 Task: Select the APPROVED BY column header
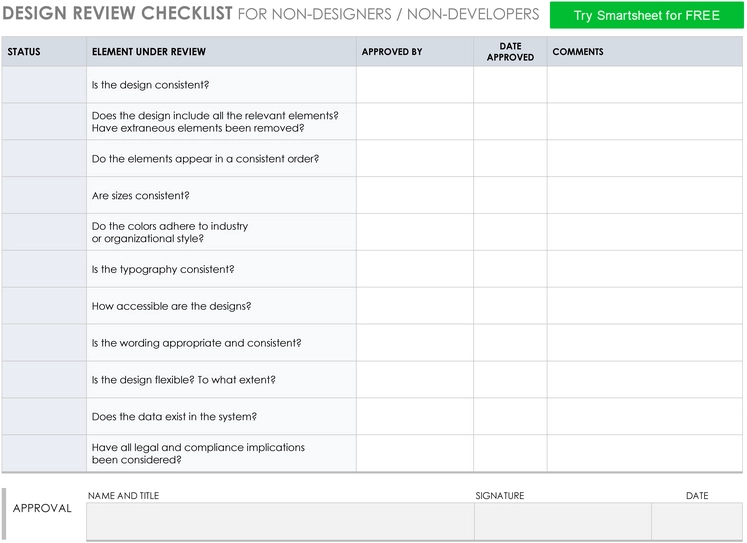tap(415, 51)
